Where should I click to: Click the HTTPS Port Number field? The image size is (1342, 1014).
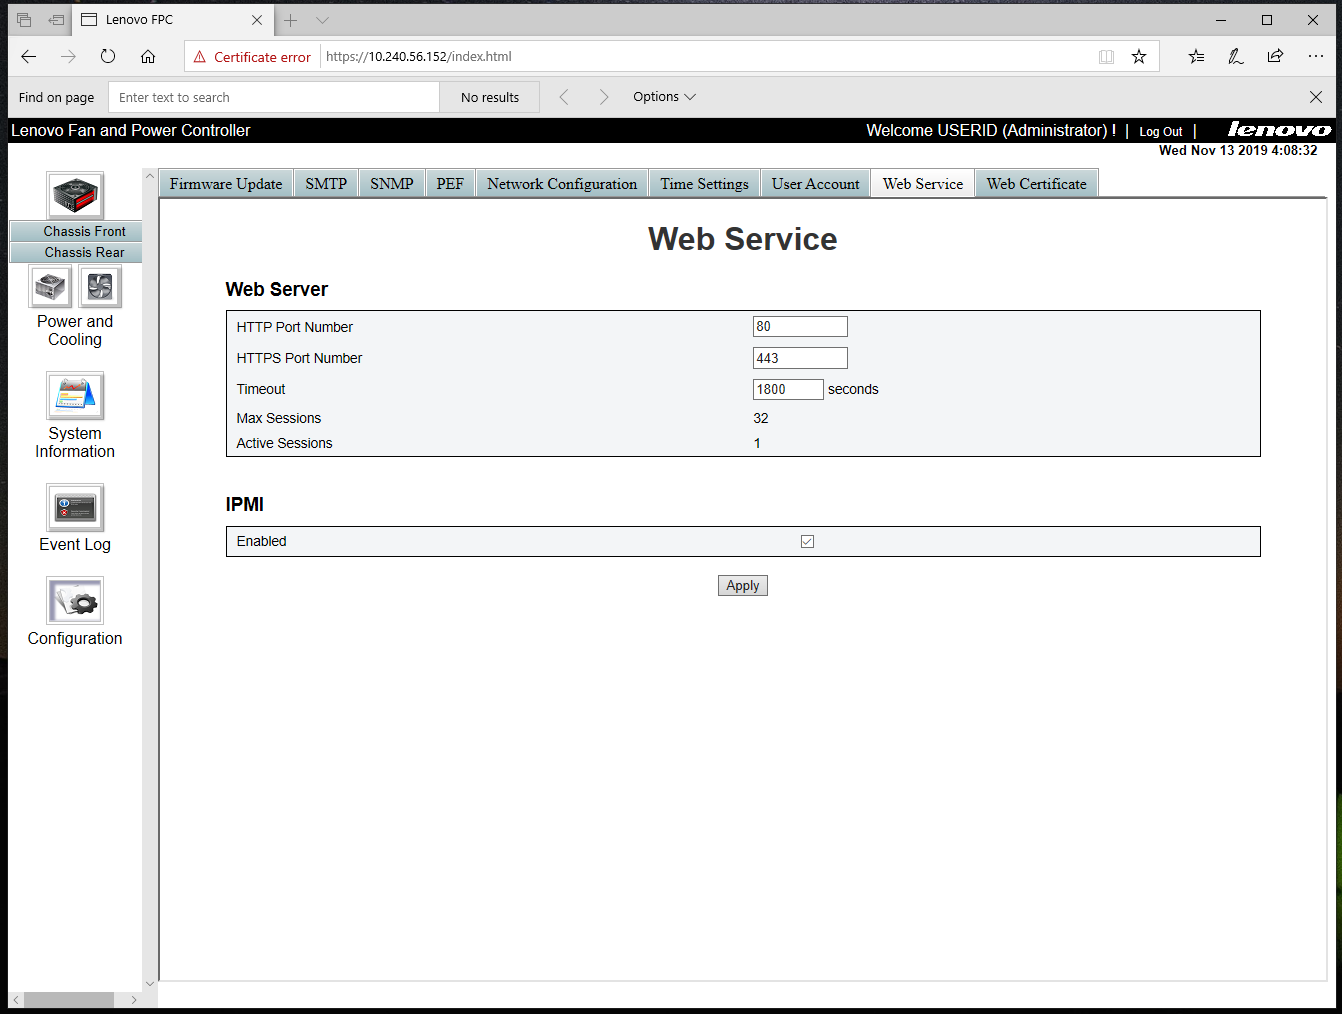(799, 358)
